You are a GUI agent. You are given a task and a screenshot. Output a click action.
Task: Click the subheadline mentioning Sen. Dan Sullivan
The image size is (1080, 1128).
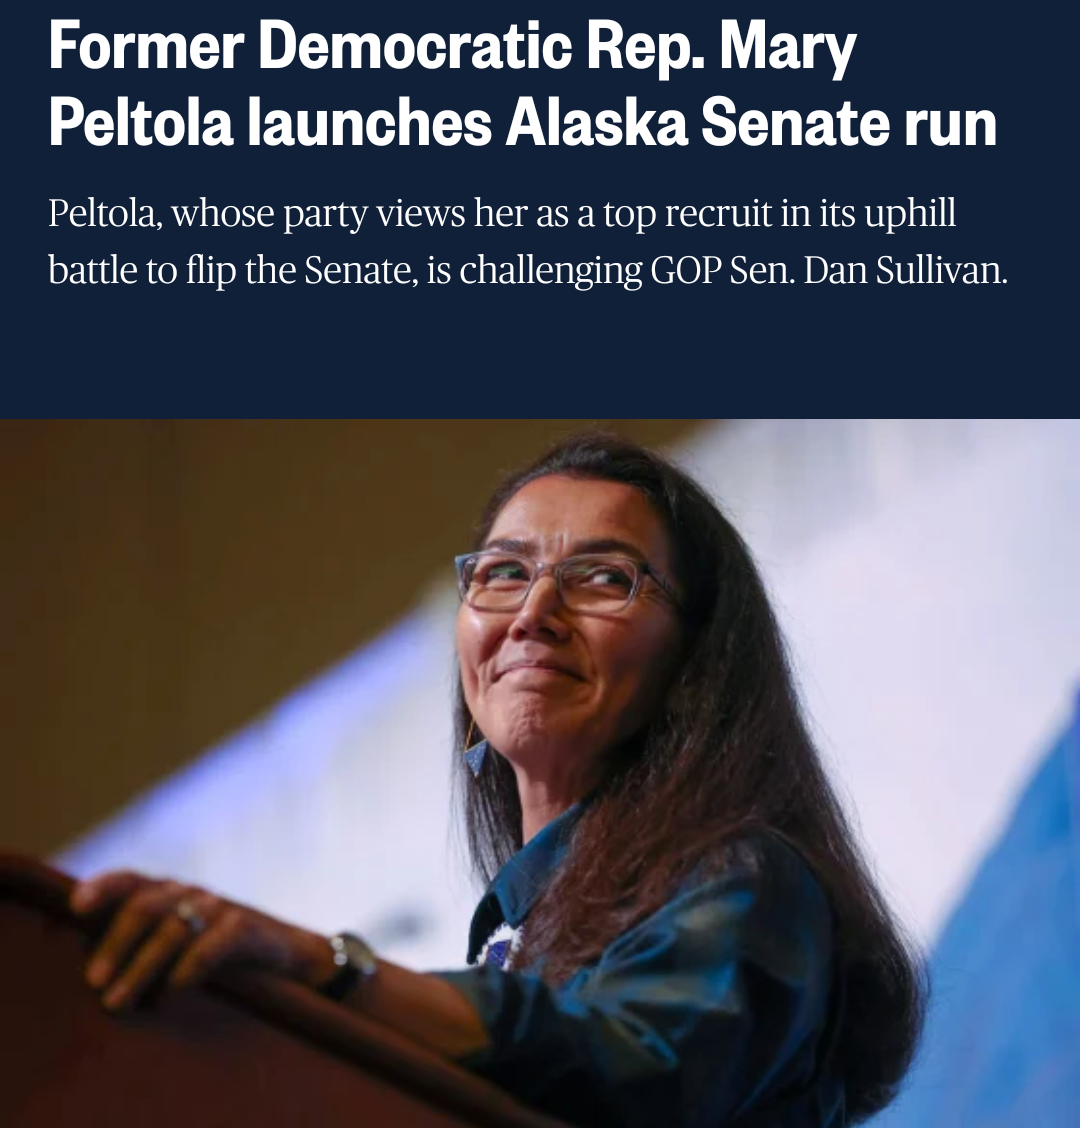(x=528, y=241)
